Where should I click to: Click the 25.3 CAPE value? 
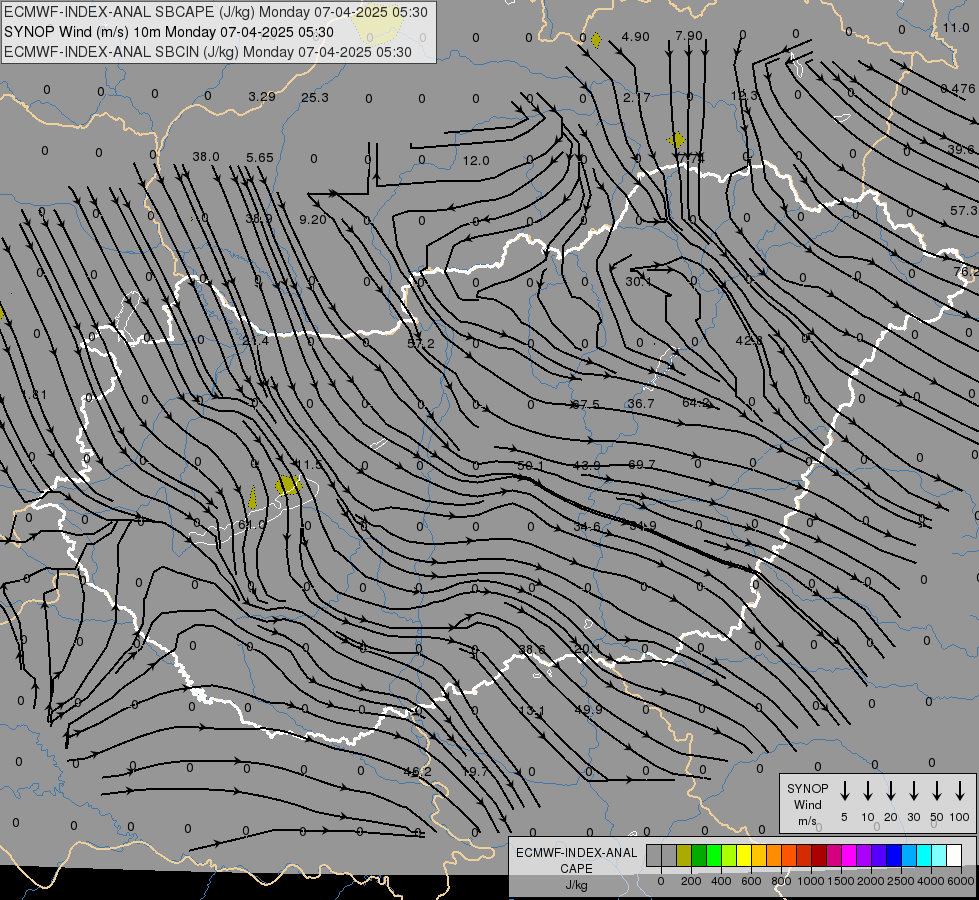(x=315, y=97)
